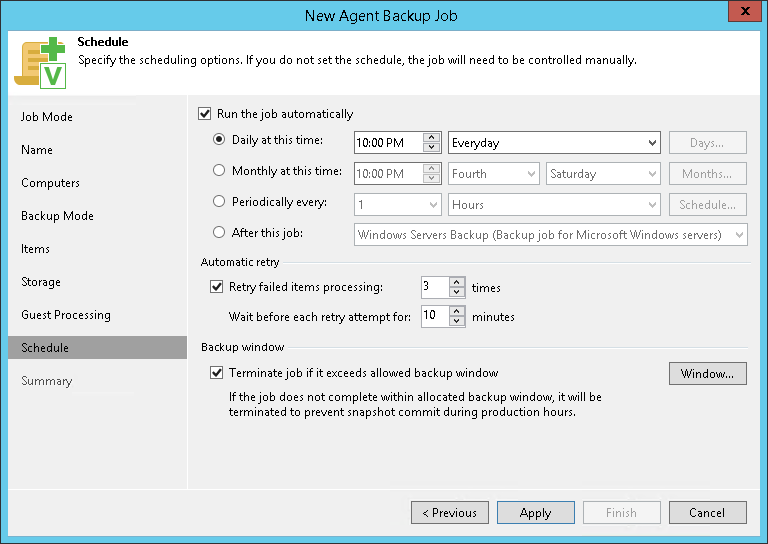
Task: Go to the Guest Processing step
Action: 66,315
